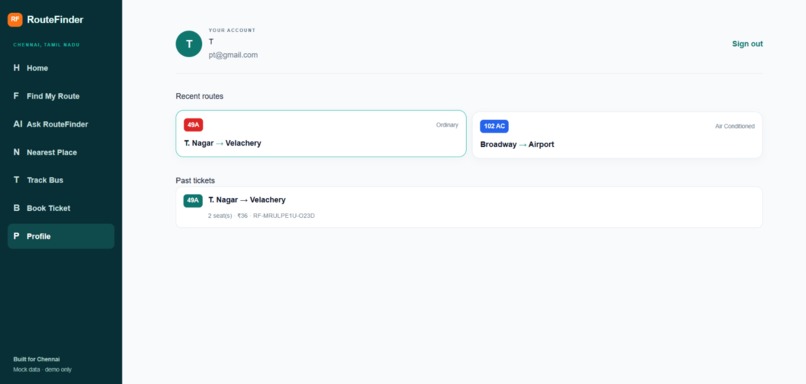The image size is (806, 384).
Task: Click ticket details line showing ₹36
Action: click(261, 216)
